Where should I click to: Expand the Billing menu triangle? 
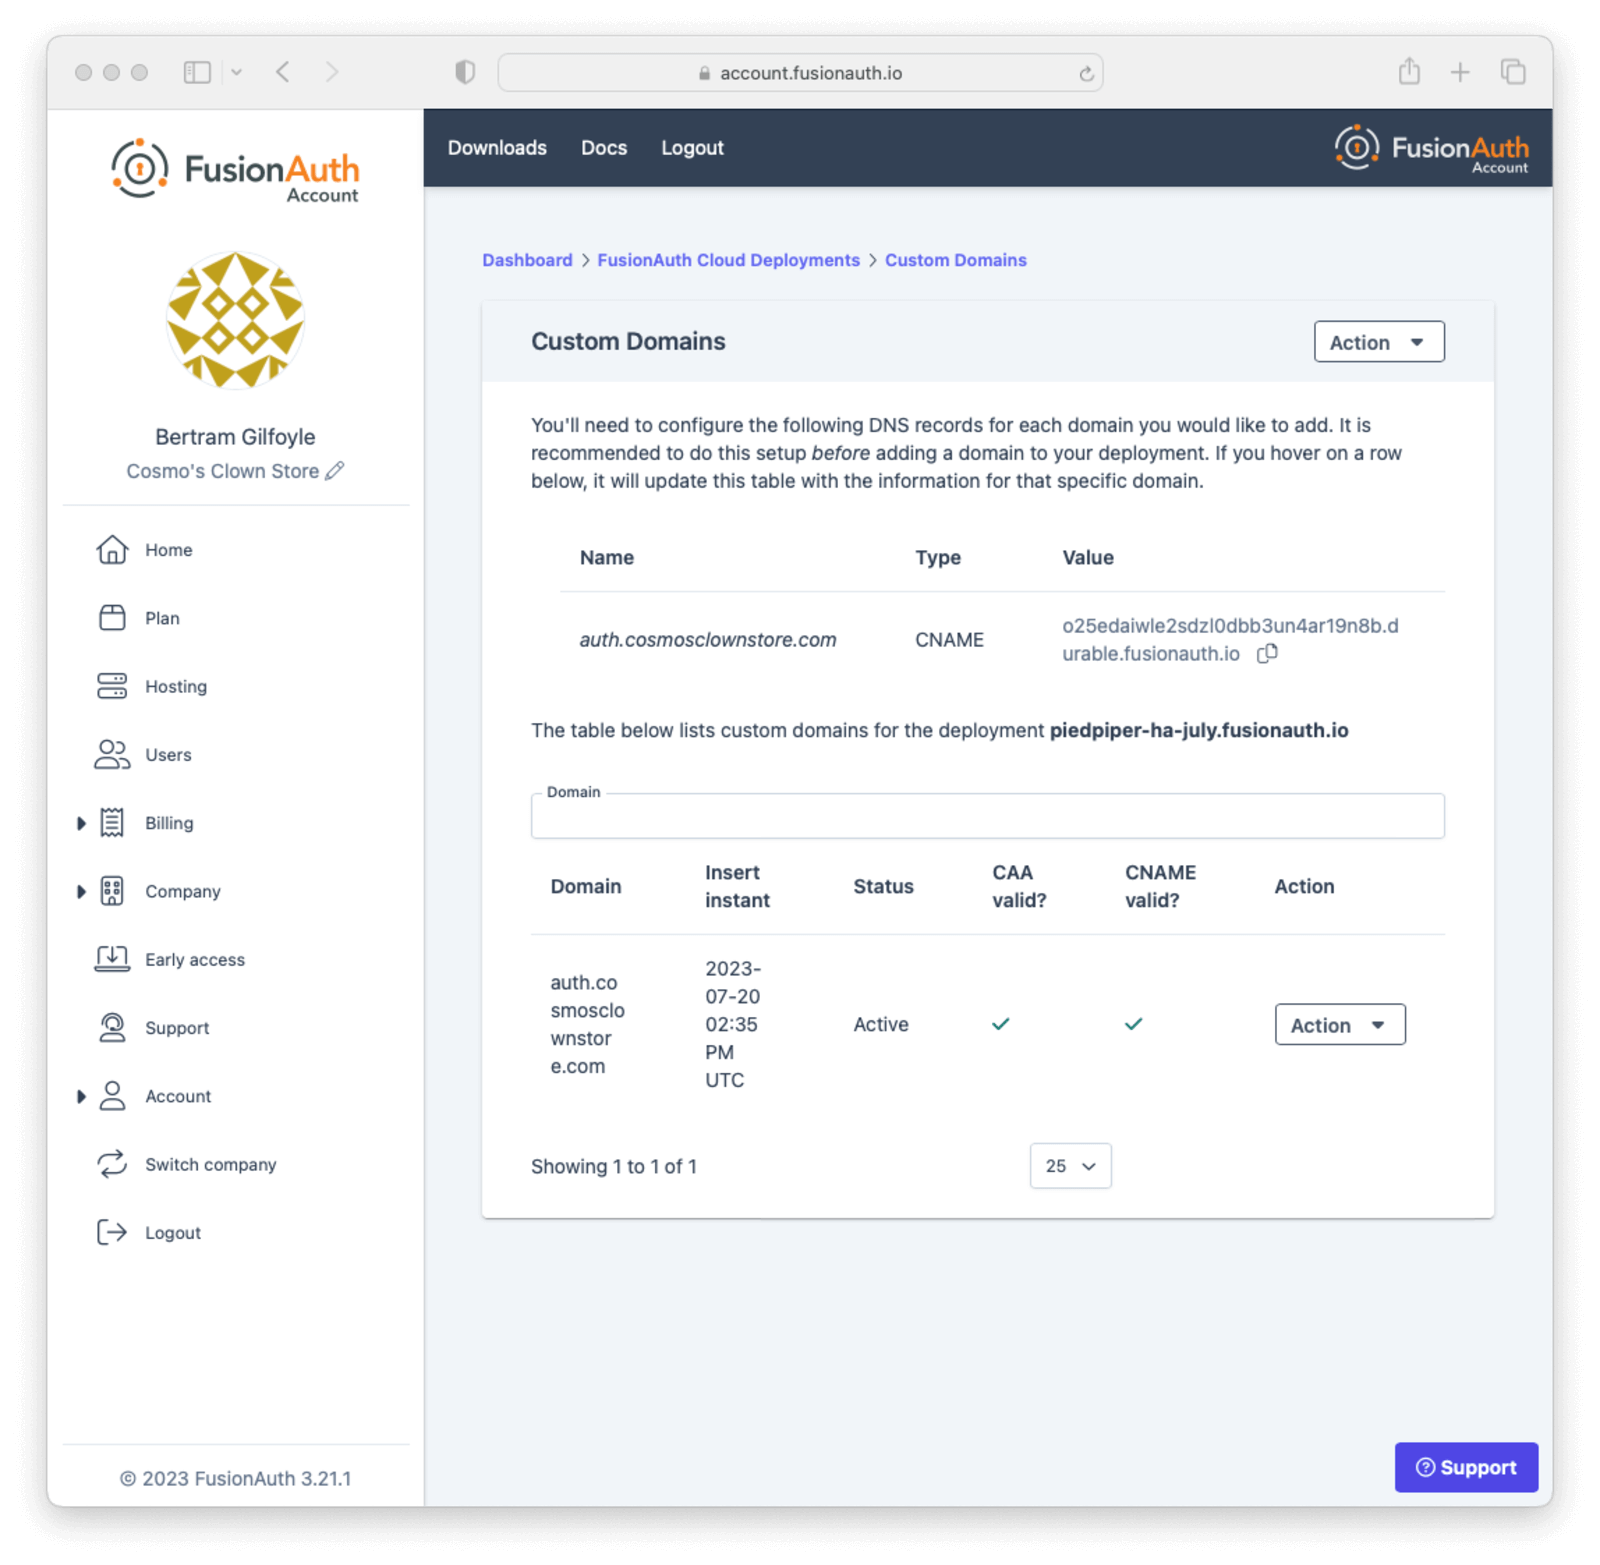click(81, 823)
